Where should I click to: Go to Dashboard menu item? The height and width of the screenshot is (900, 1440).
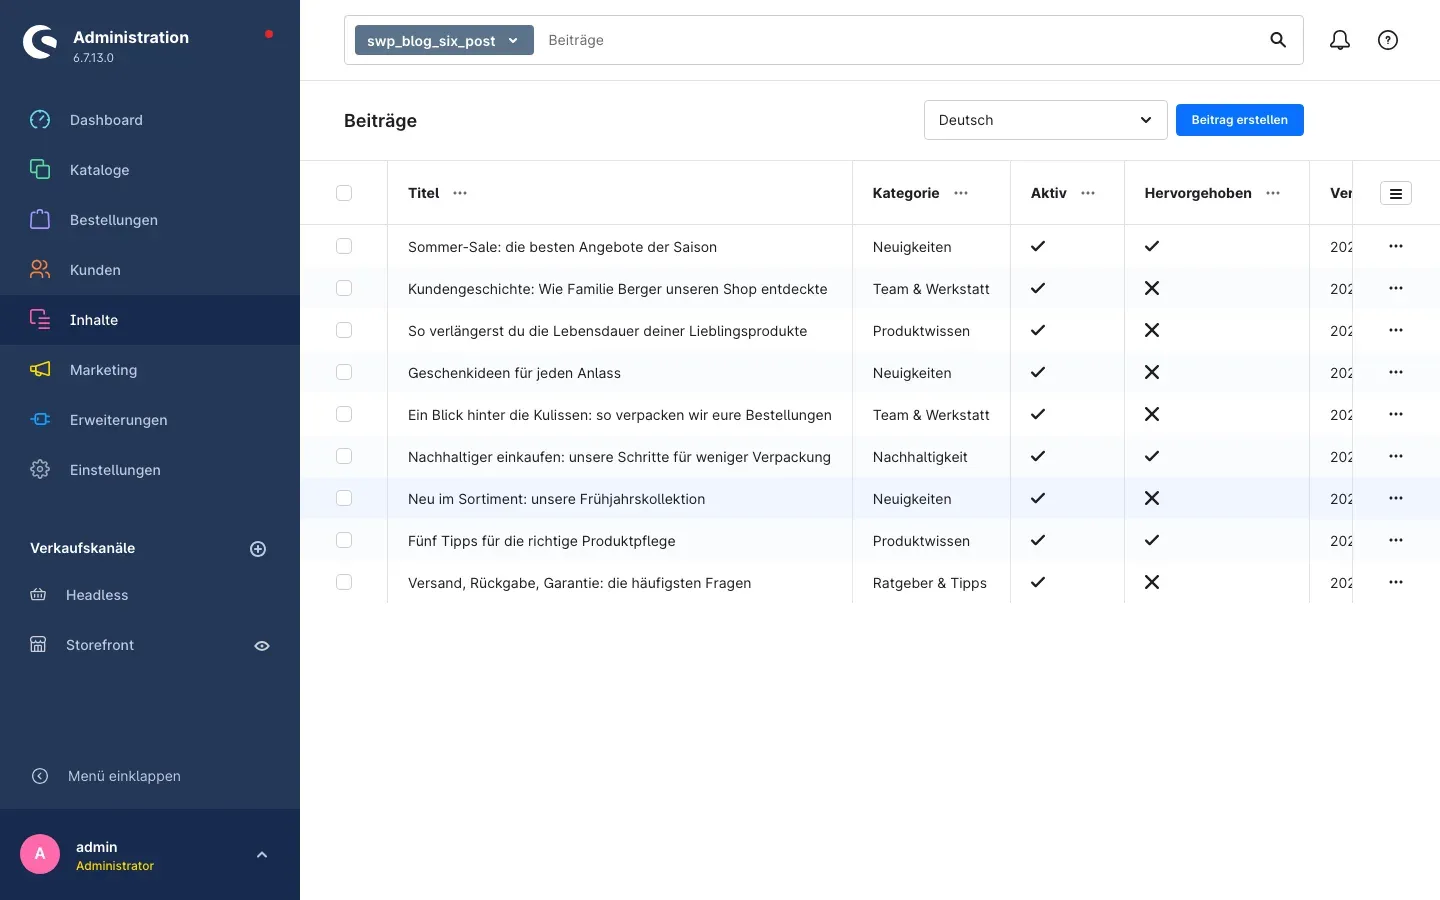(x=150, y=120)
